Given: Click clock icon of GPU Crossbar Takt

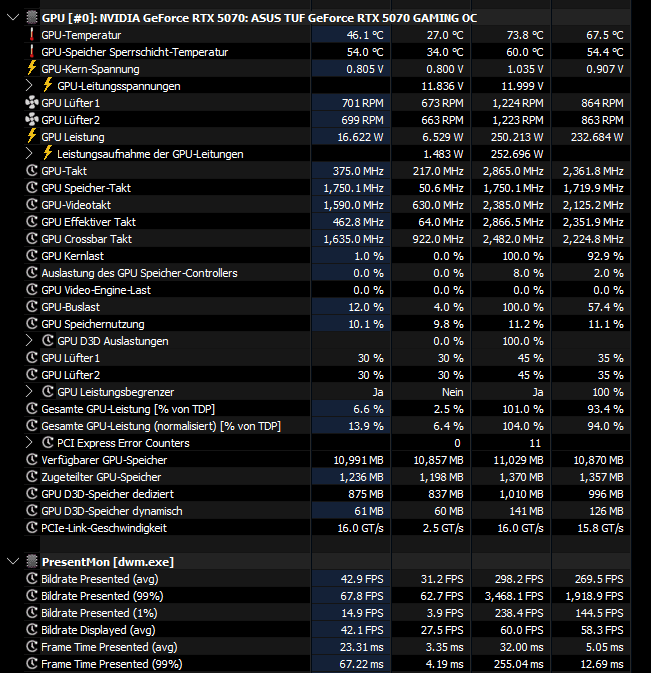Looking at the screenshot, I should (32, 239).
